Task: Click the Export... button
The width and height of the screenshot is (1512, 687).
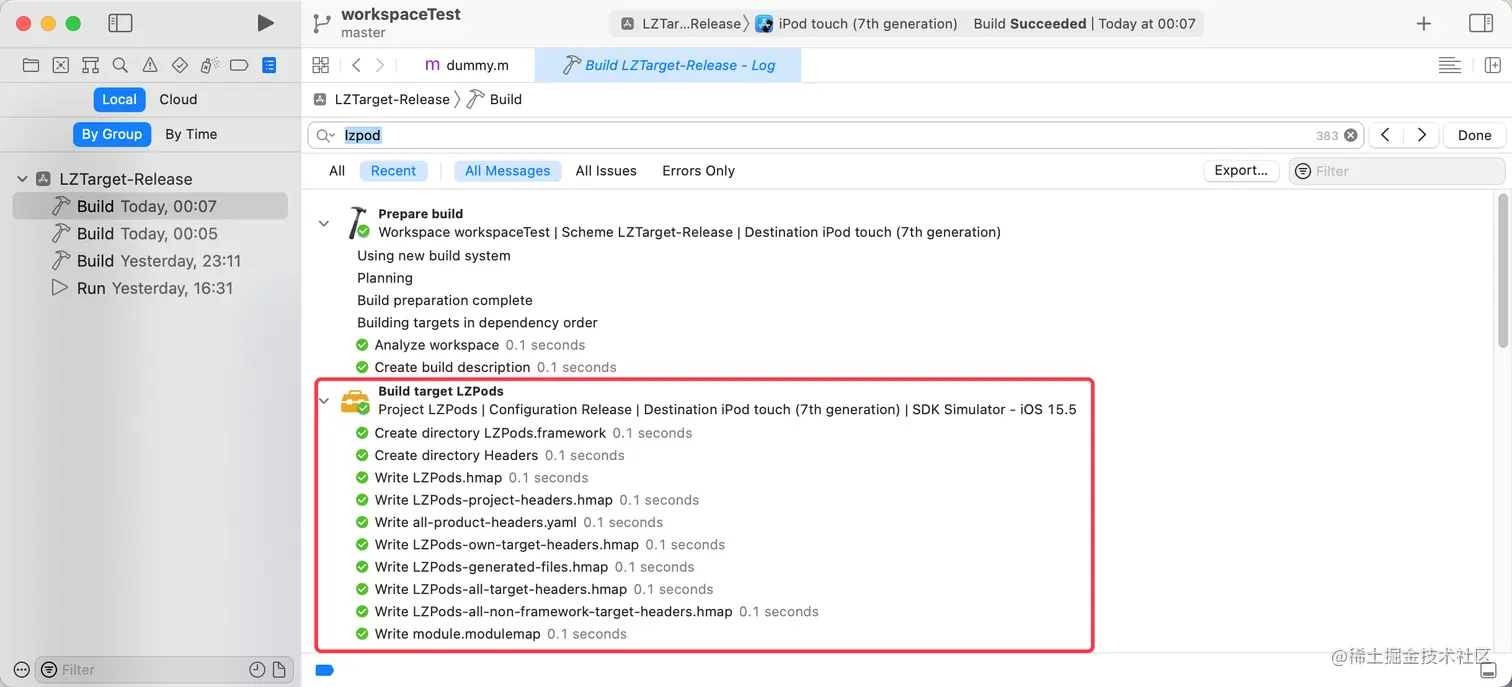Action: coord(1241,171)
